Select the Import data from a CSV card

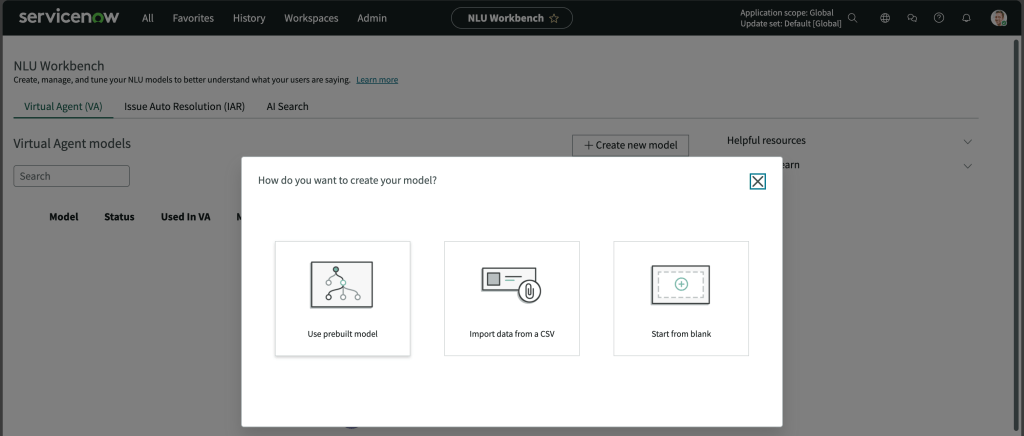(x=511, y=298)
